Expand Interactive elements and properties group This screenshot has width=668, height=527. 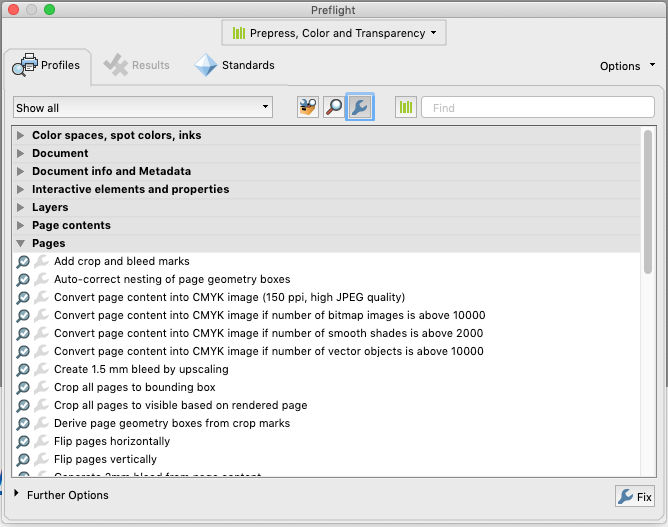(20, 189)
